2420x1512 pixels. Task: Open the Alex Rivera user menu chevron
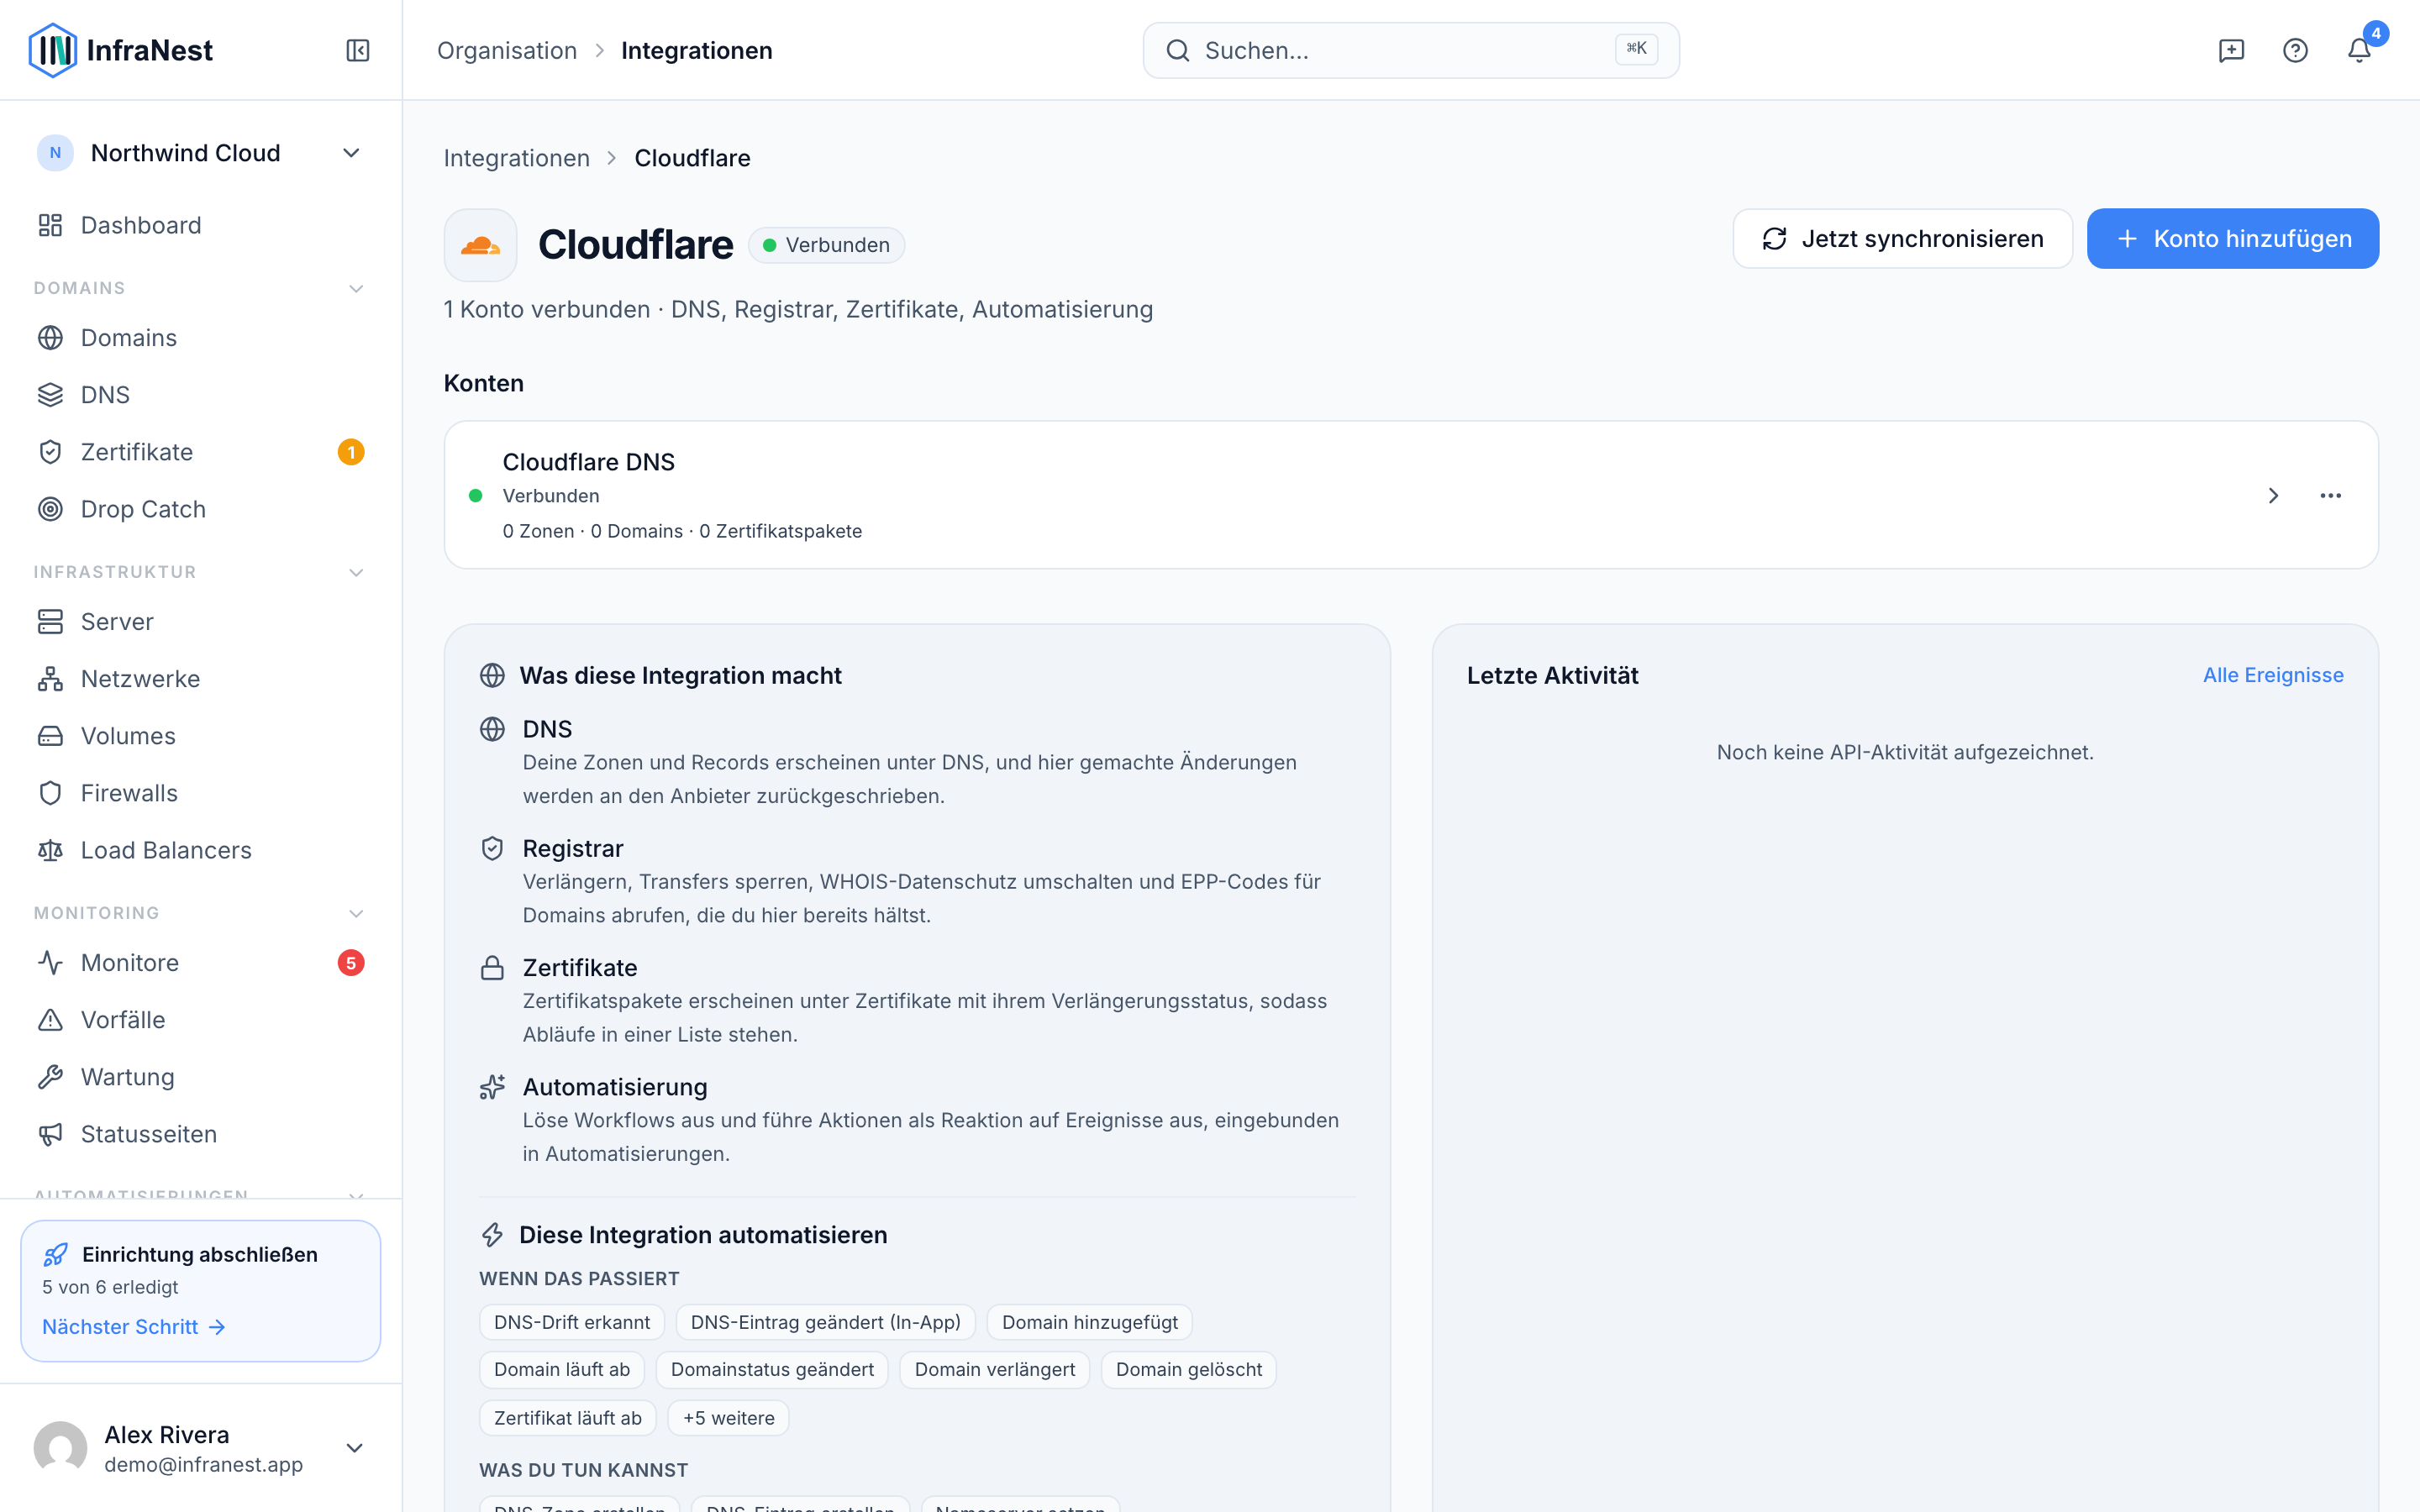pyautogui.click(x=354, y=1448)
